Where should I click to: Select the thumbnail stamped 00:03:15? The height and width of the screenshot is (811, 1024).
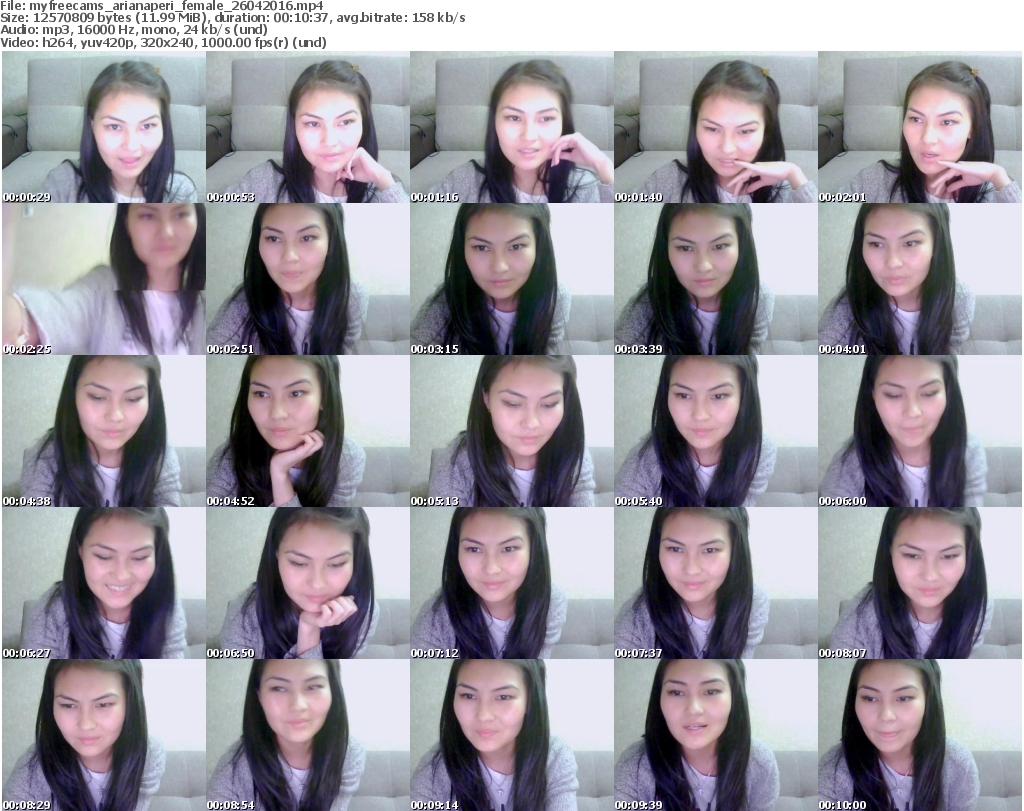click(x=512, y=279)
